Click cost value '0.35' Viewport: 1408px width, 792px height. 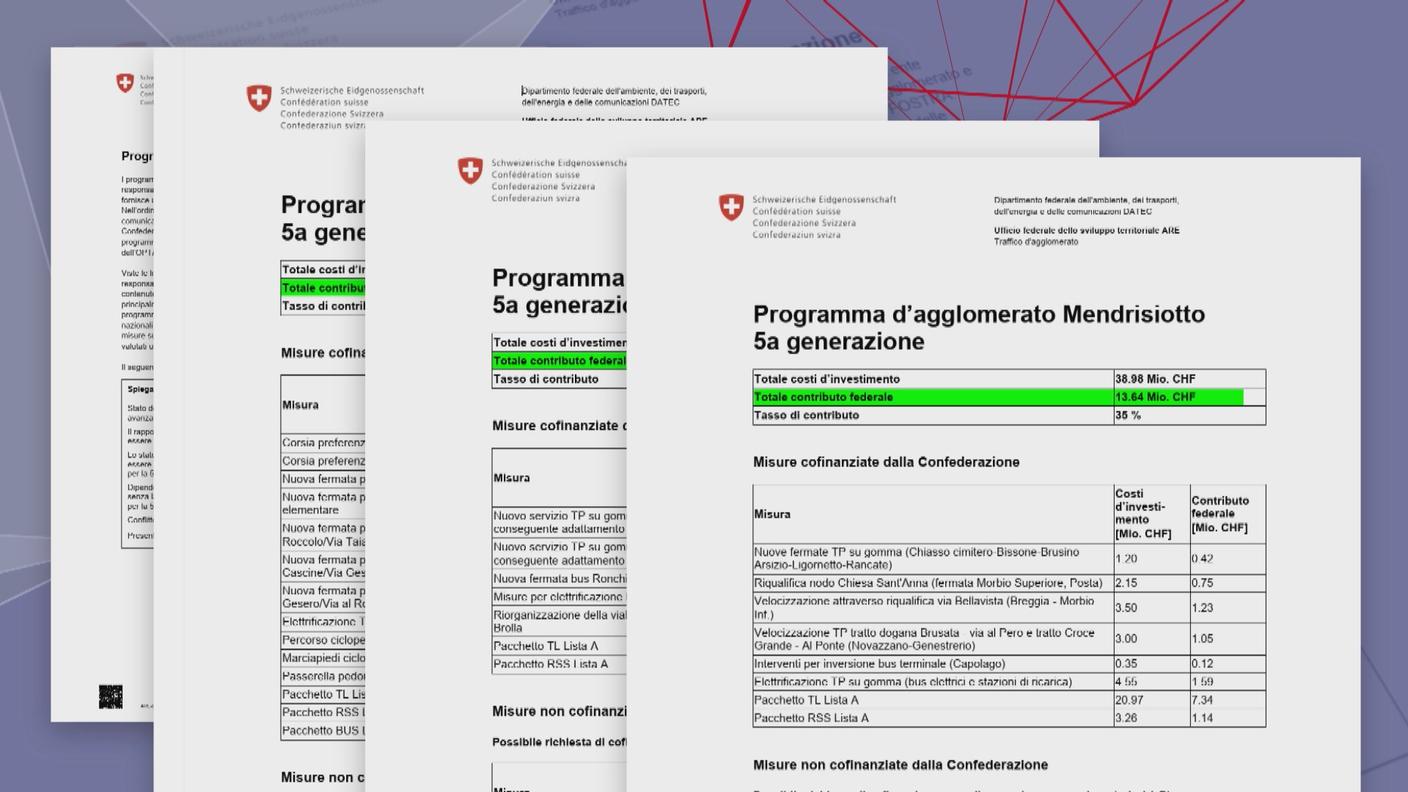pos(1126,664)
